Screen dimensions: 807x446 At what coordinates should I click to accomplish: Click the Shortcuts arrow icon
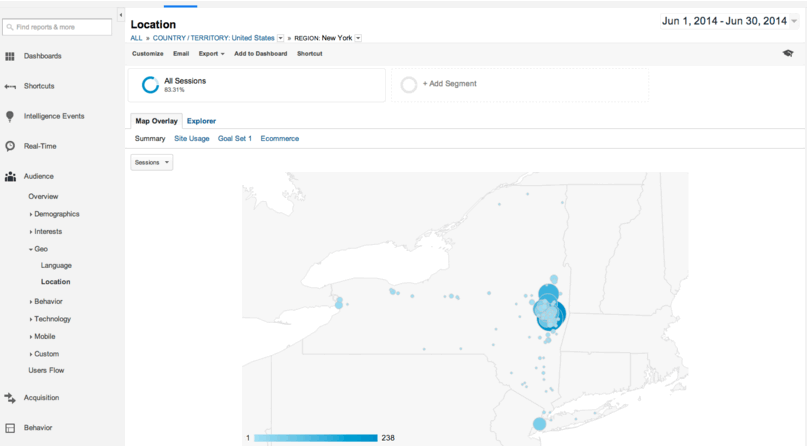click(x=10, y=86)
